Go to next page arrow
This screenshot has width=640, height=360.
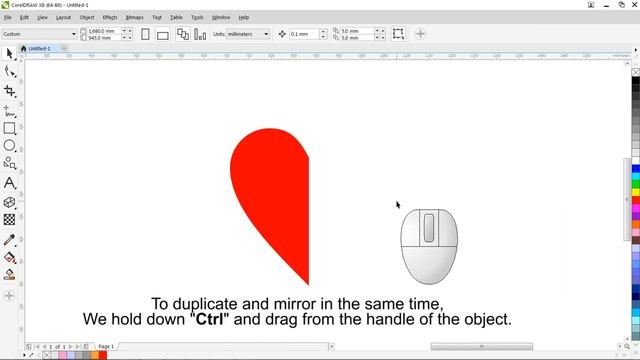(70, 347)
